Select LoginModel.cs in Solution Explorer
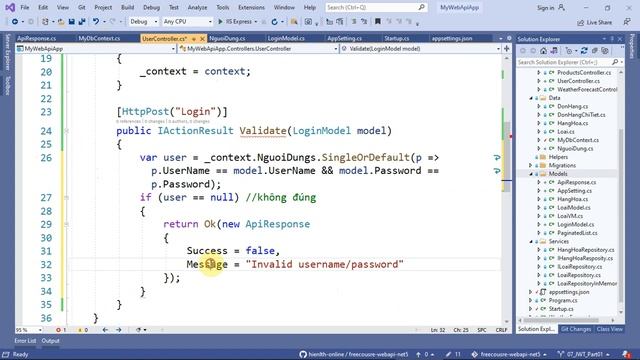This screenshot has height=360, width=640. [576, 224]
